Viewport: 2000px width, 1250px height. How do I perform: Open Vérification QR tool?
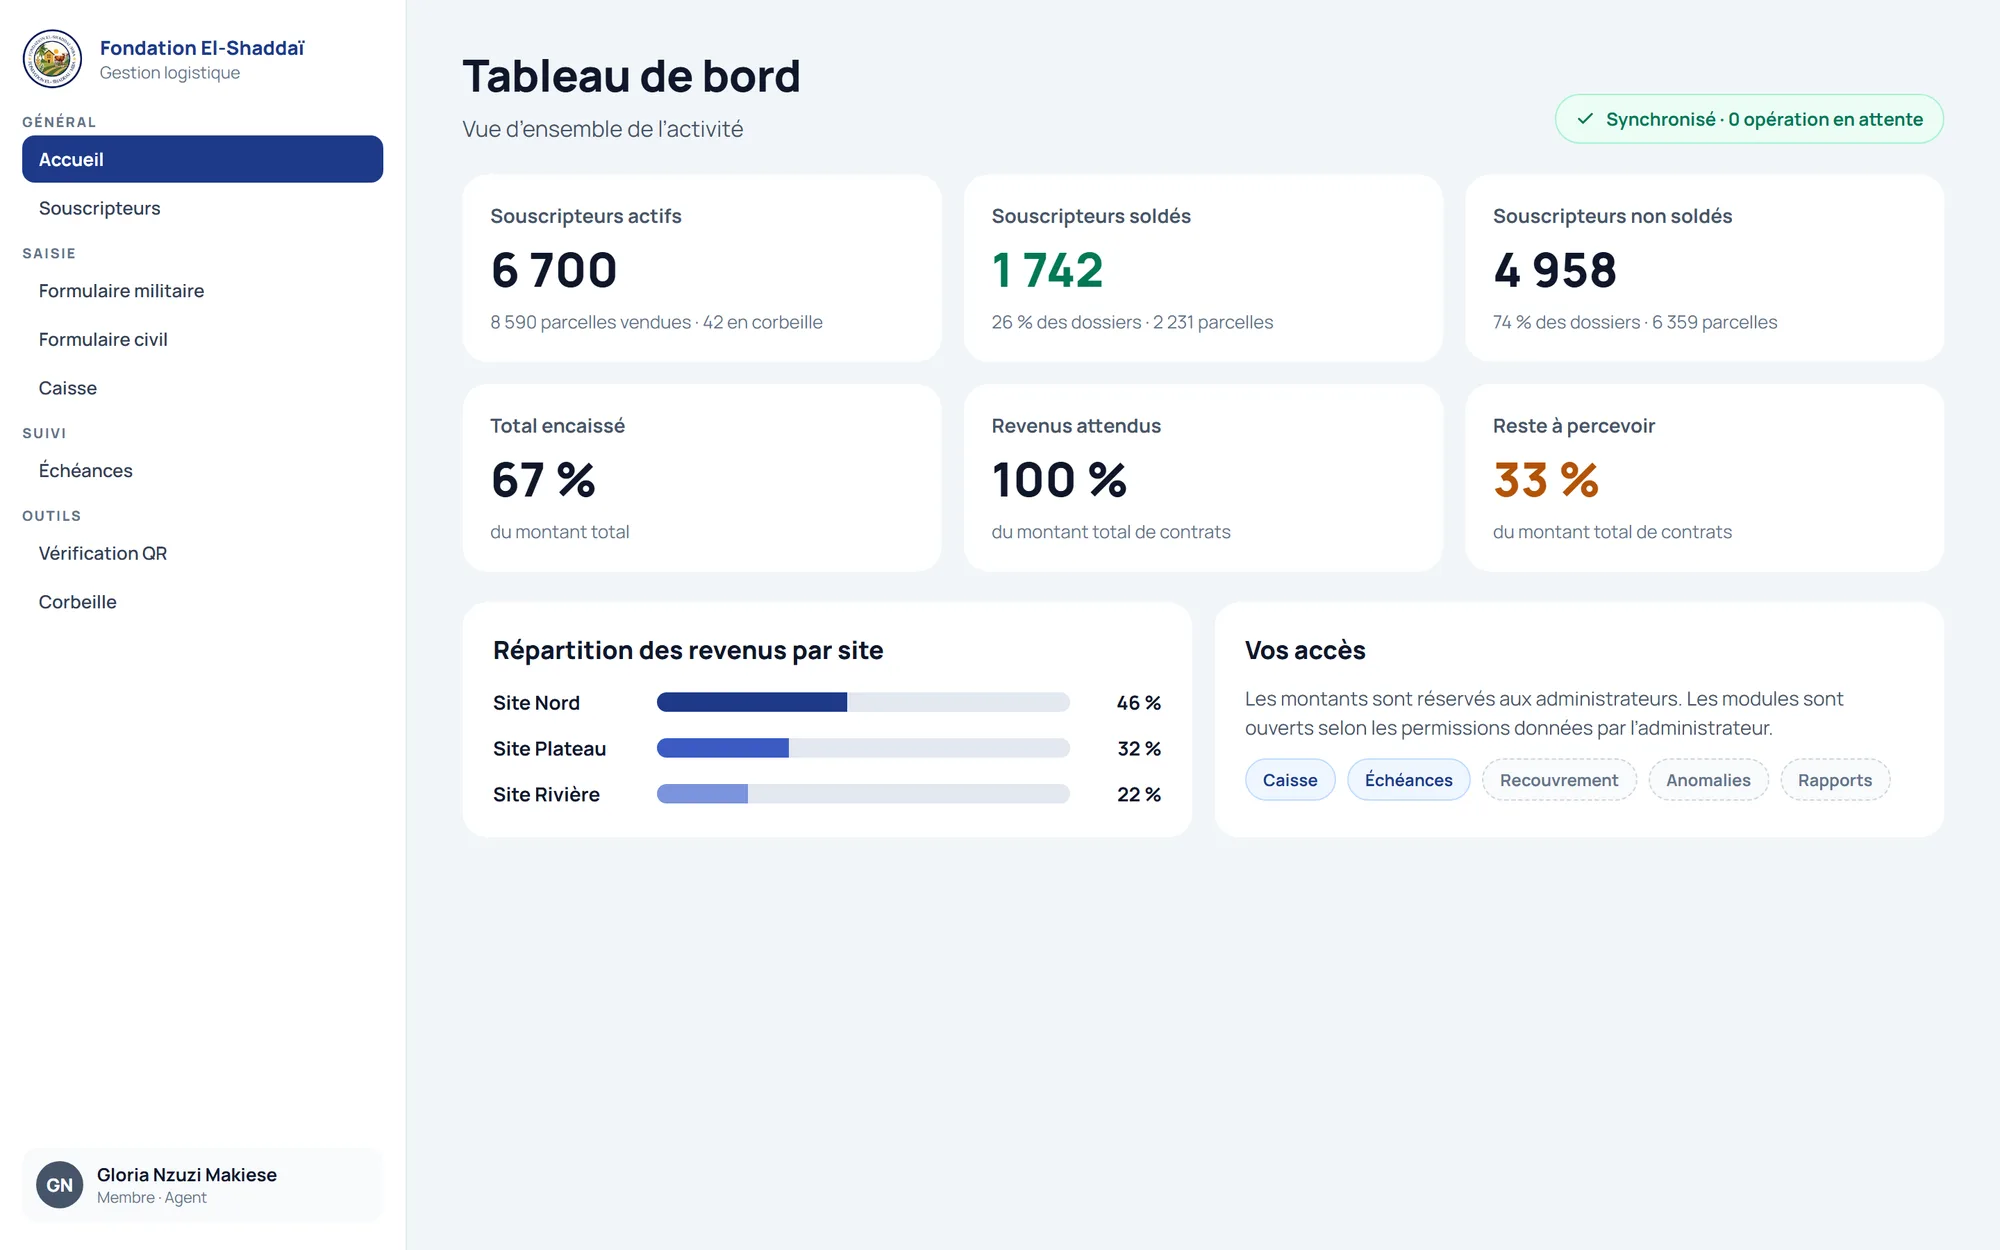pyautogui.click(x=202, y=553)
